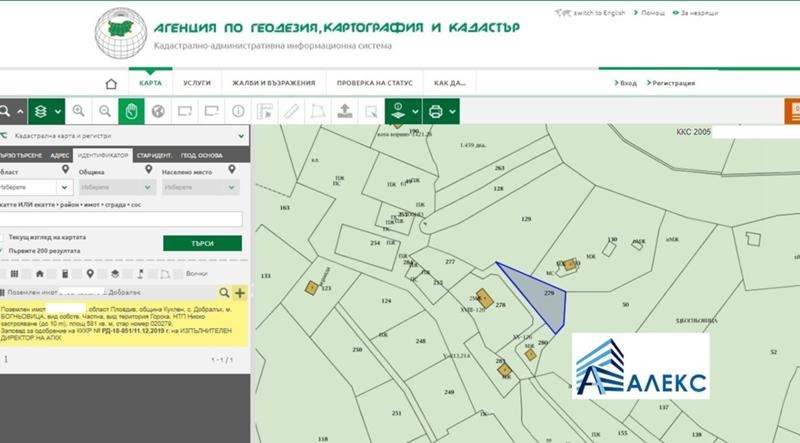Zoom to result using magnifier icon
Viewport: 800px width, 443px height.
tap(223, 293)
